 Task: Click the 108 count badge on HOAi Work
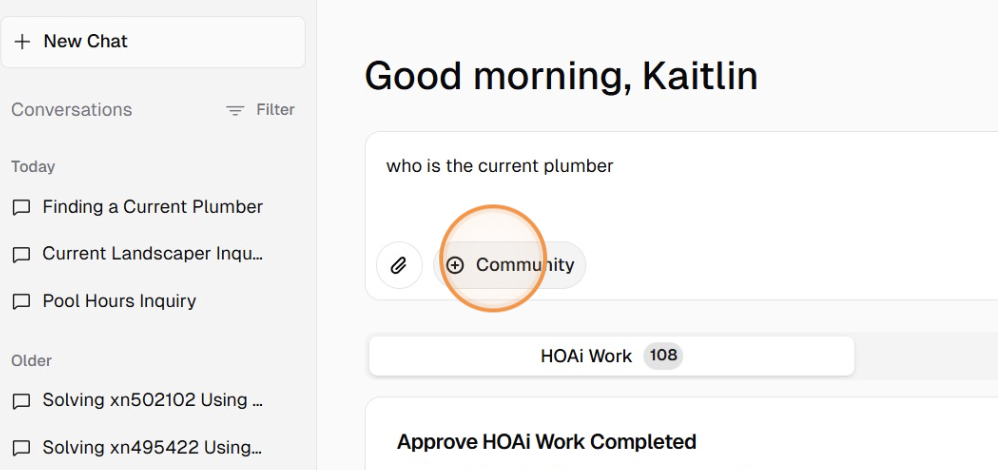[x=662, y=356]
